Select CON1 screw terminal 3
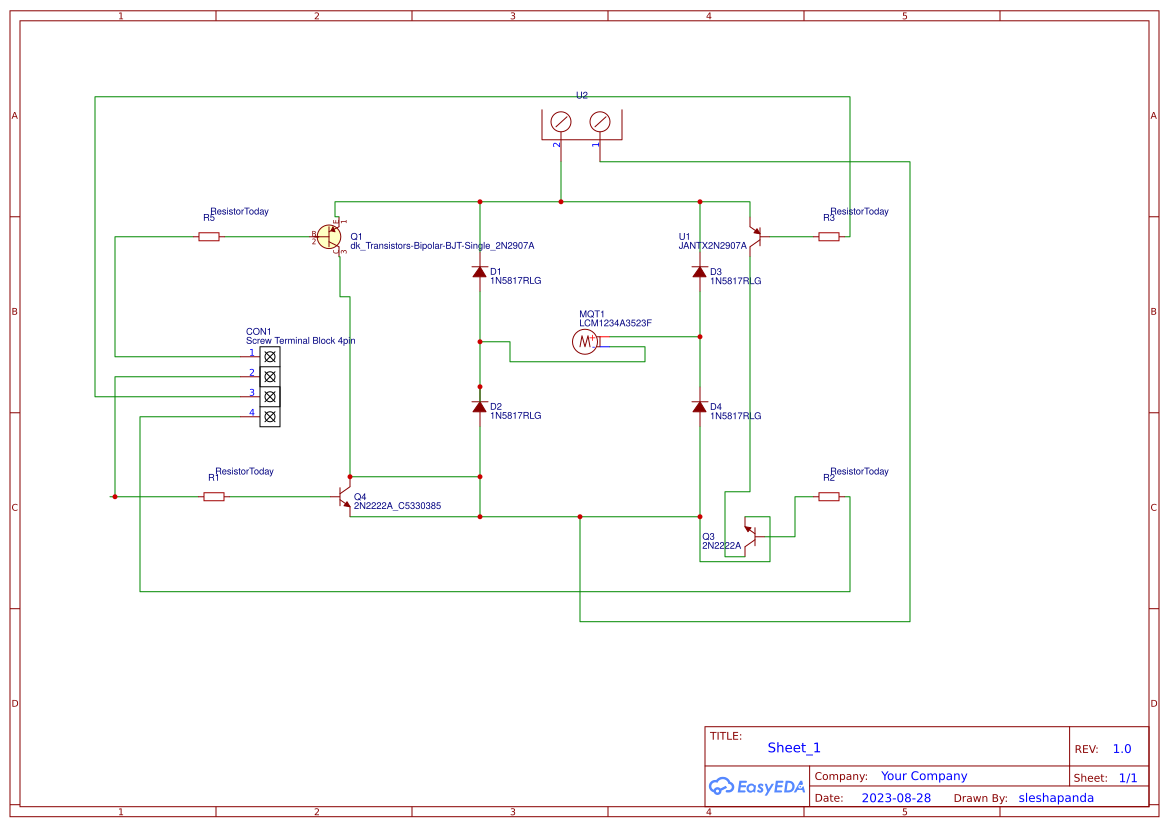 pos(270,397)
